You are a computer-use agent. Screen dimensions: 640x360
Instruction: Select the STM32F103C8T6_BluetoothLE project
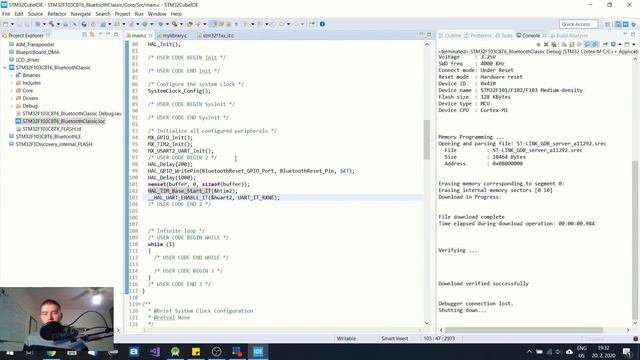point(48,137)
